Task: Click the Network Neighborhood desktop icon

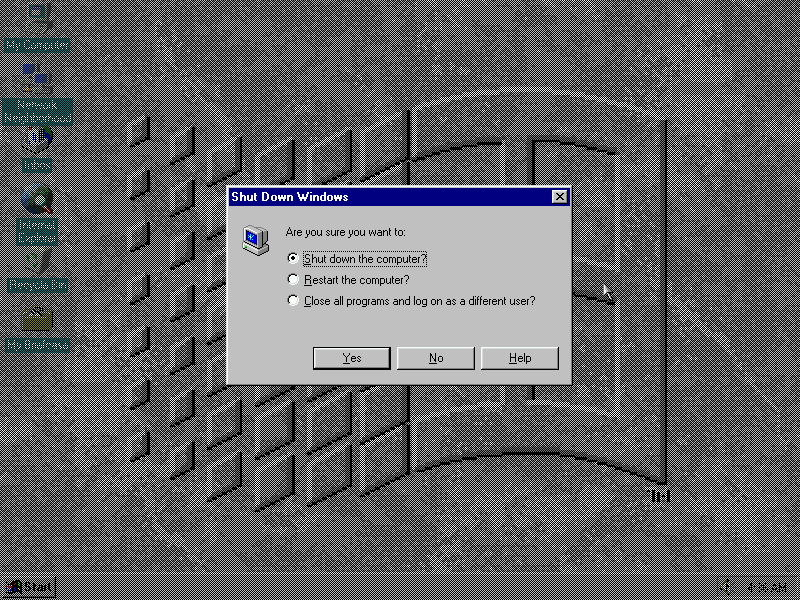Action: coord(37,78)
